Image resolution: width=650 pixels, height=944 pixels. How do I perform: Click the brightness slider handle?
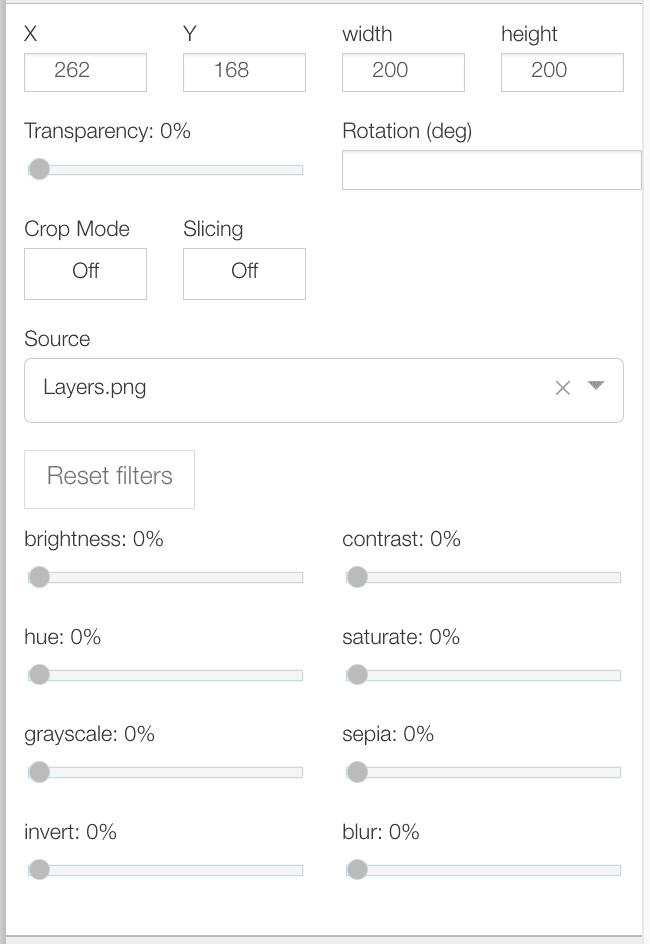pyautogui.click(x=39, y=577)
